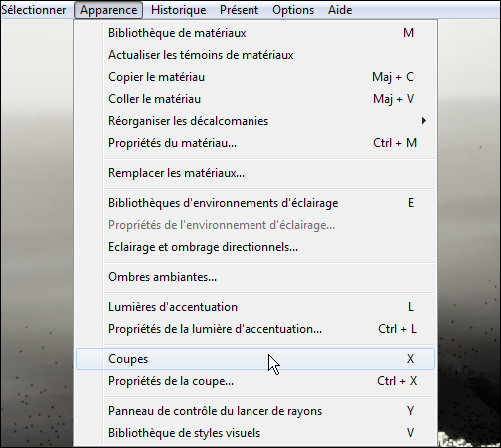Choose Bibliothèque de matériaux
Screen dimensions: 501x448
(255, 33)
